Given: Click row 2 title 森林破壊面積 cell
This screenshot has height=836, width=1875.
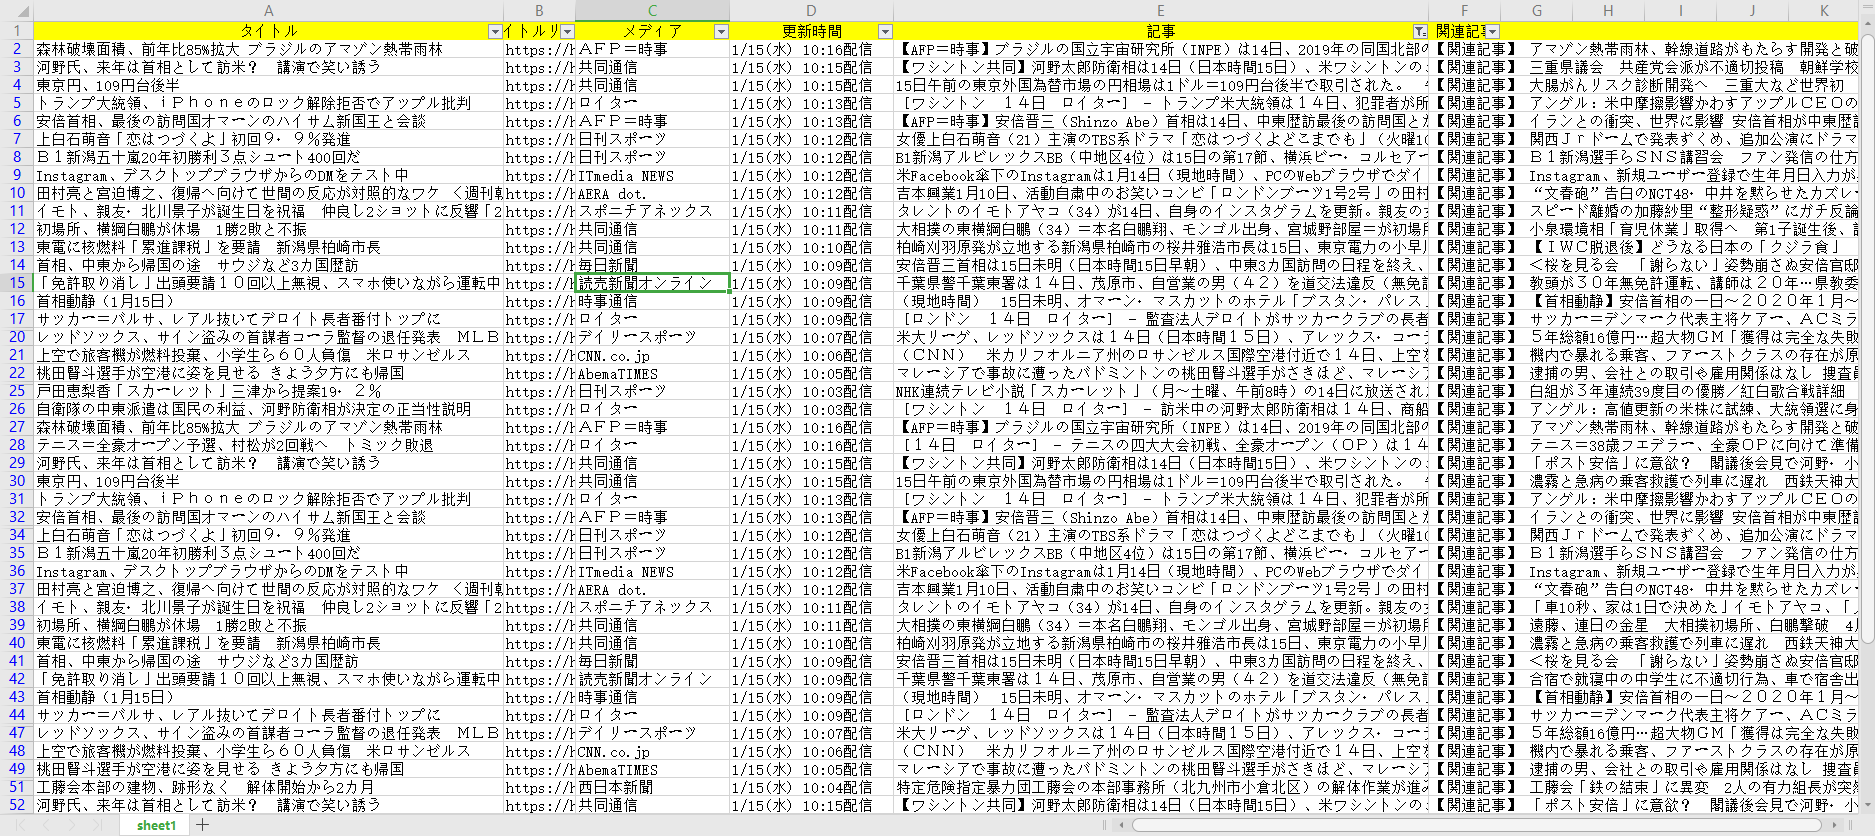Looking at the screenshot, I should click(x=268, y=49).
